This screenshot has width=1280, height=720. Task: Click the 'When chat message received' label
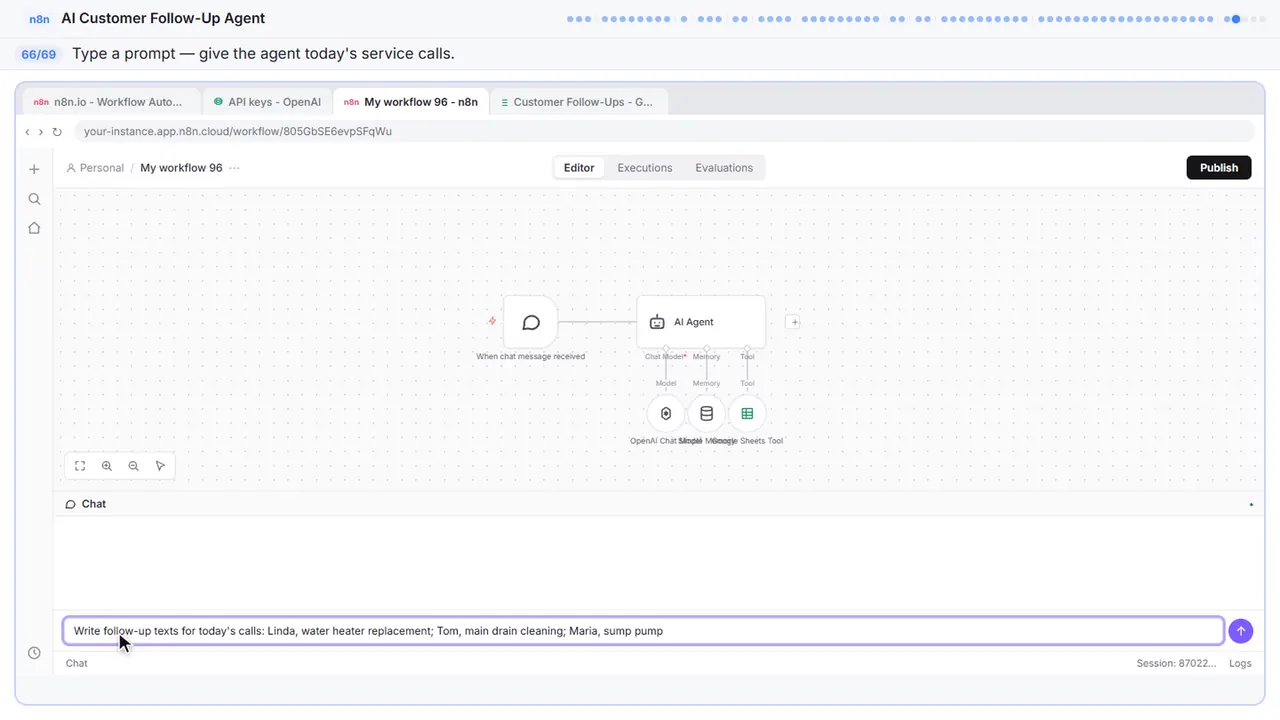(x=531, y=356)
